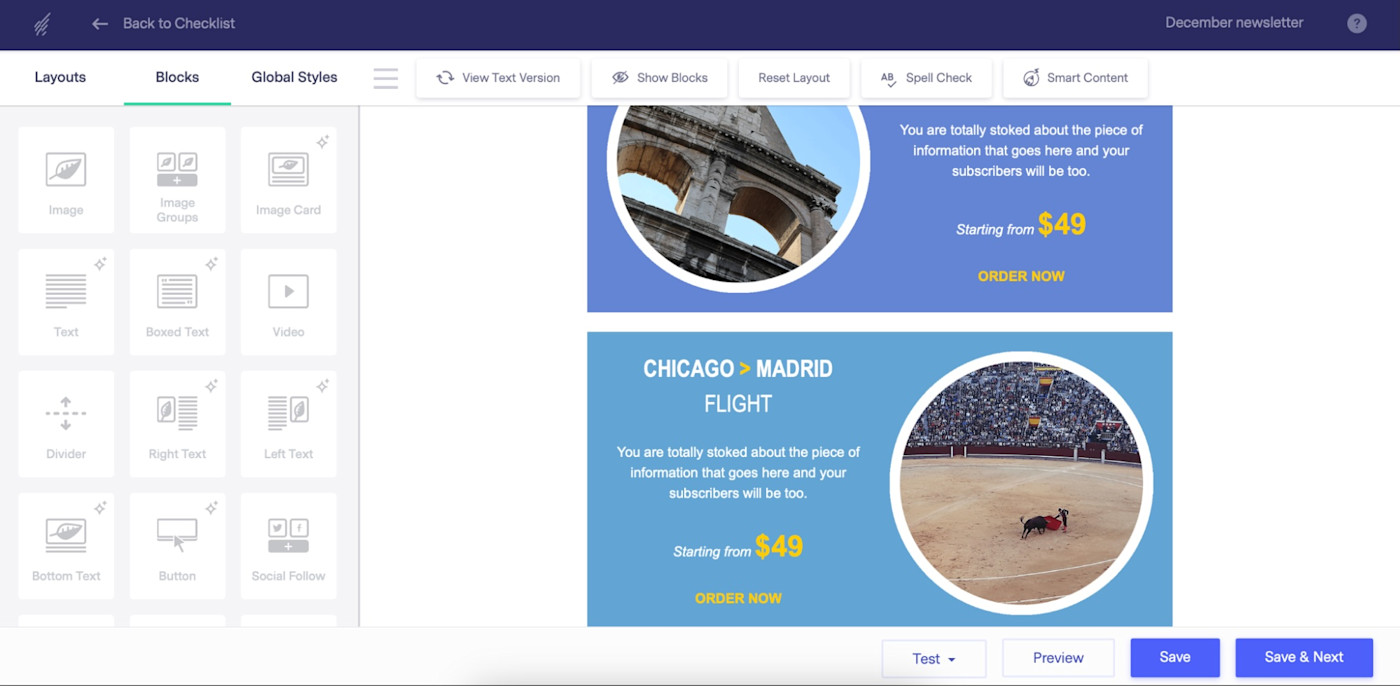1400x686 pixels.
Task: Click sparkle icon on Button block
Action: point(211,508)
